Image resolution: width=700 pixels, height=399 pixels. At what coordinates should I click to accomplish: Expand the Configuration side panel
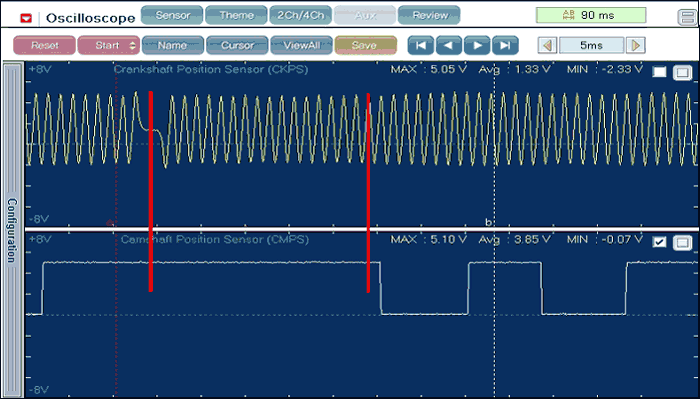pyautogui.click(x=12, y=230)
